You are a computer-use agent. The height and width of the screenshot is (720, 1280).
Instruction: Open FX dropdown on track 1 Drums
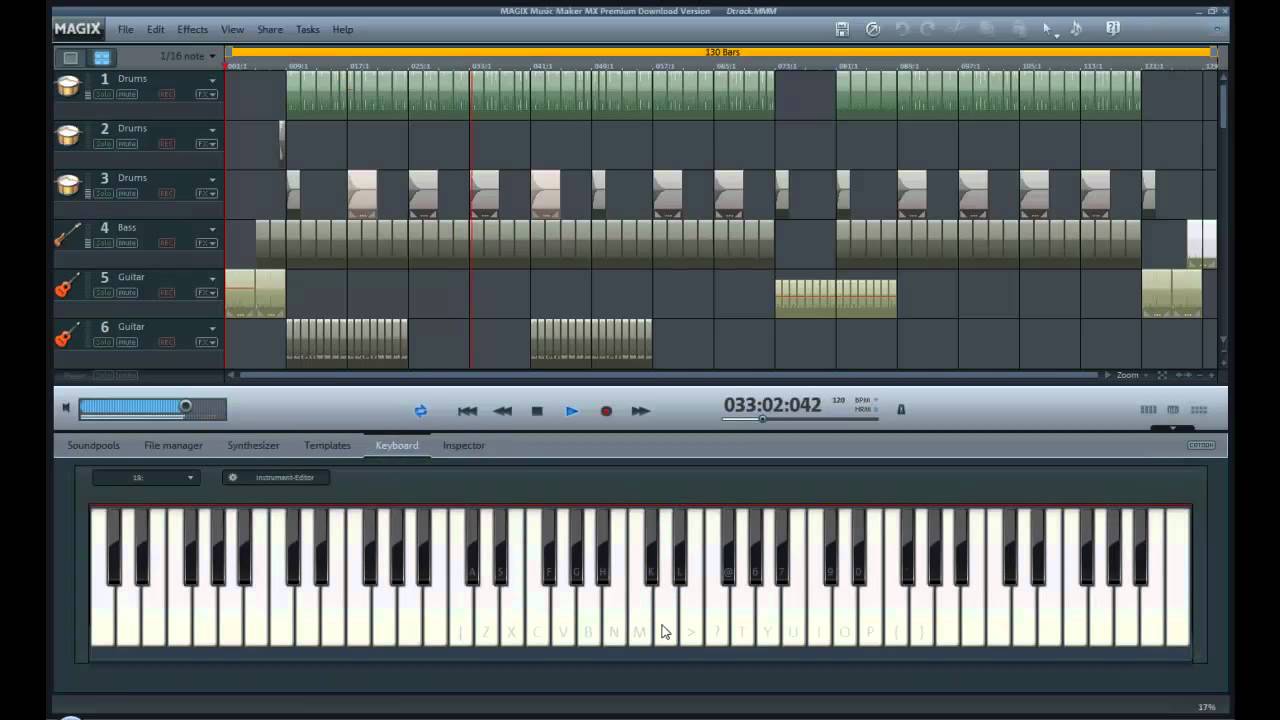click(x=206, y=94)
